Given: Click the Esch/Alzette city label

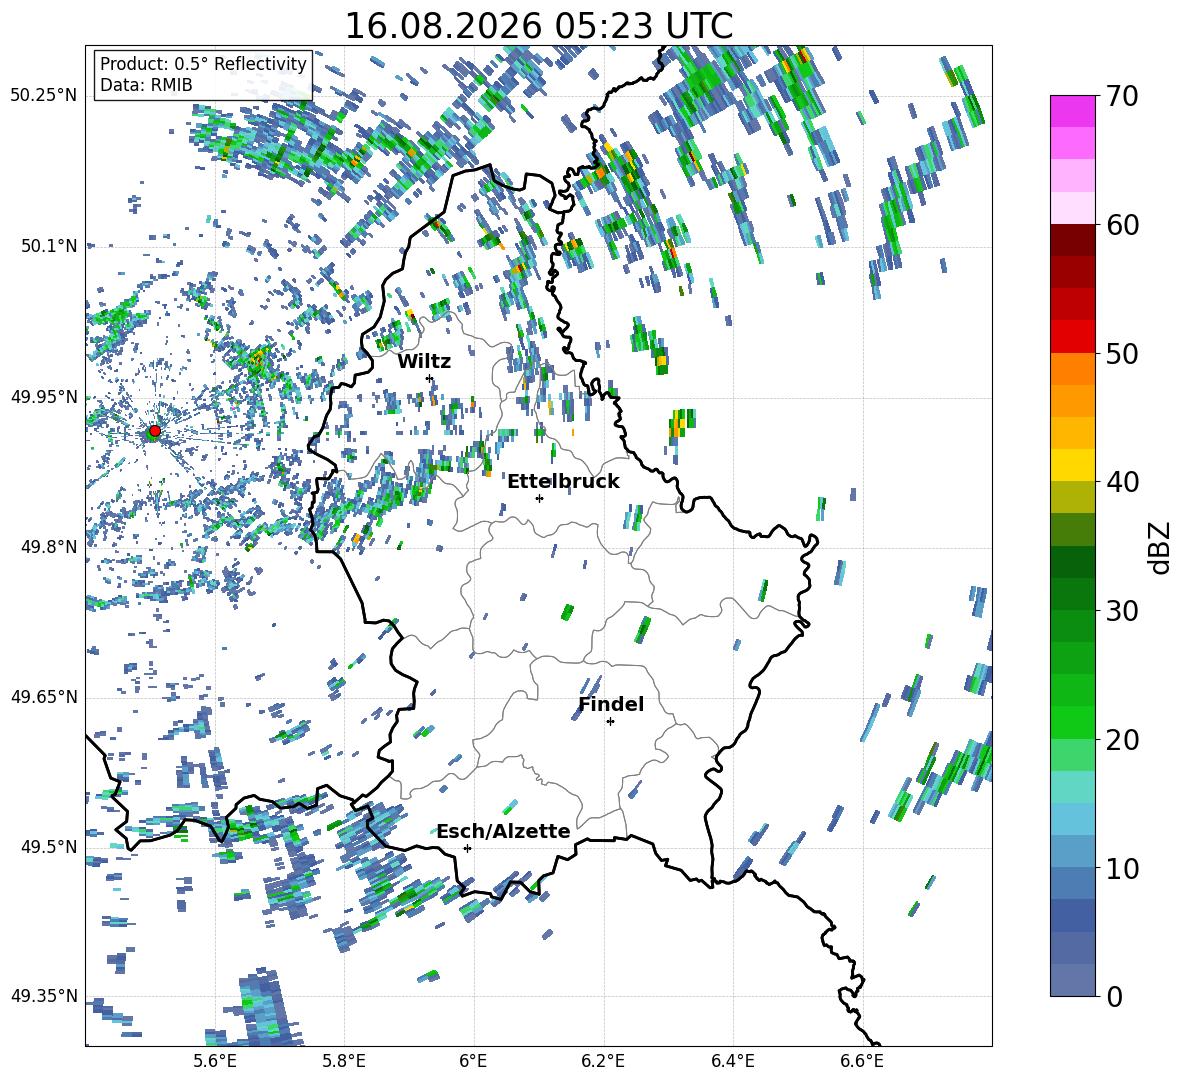Looking at the screenshot, I should pos(504,831).
